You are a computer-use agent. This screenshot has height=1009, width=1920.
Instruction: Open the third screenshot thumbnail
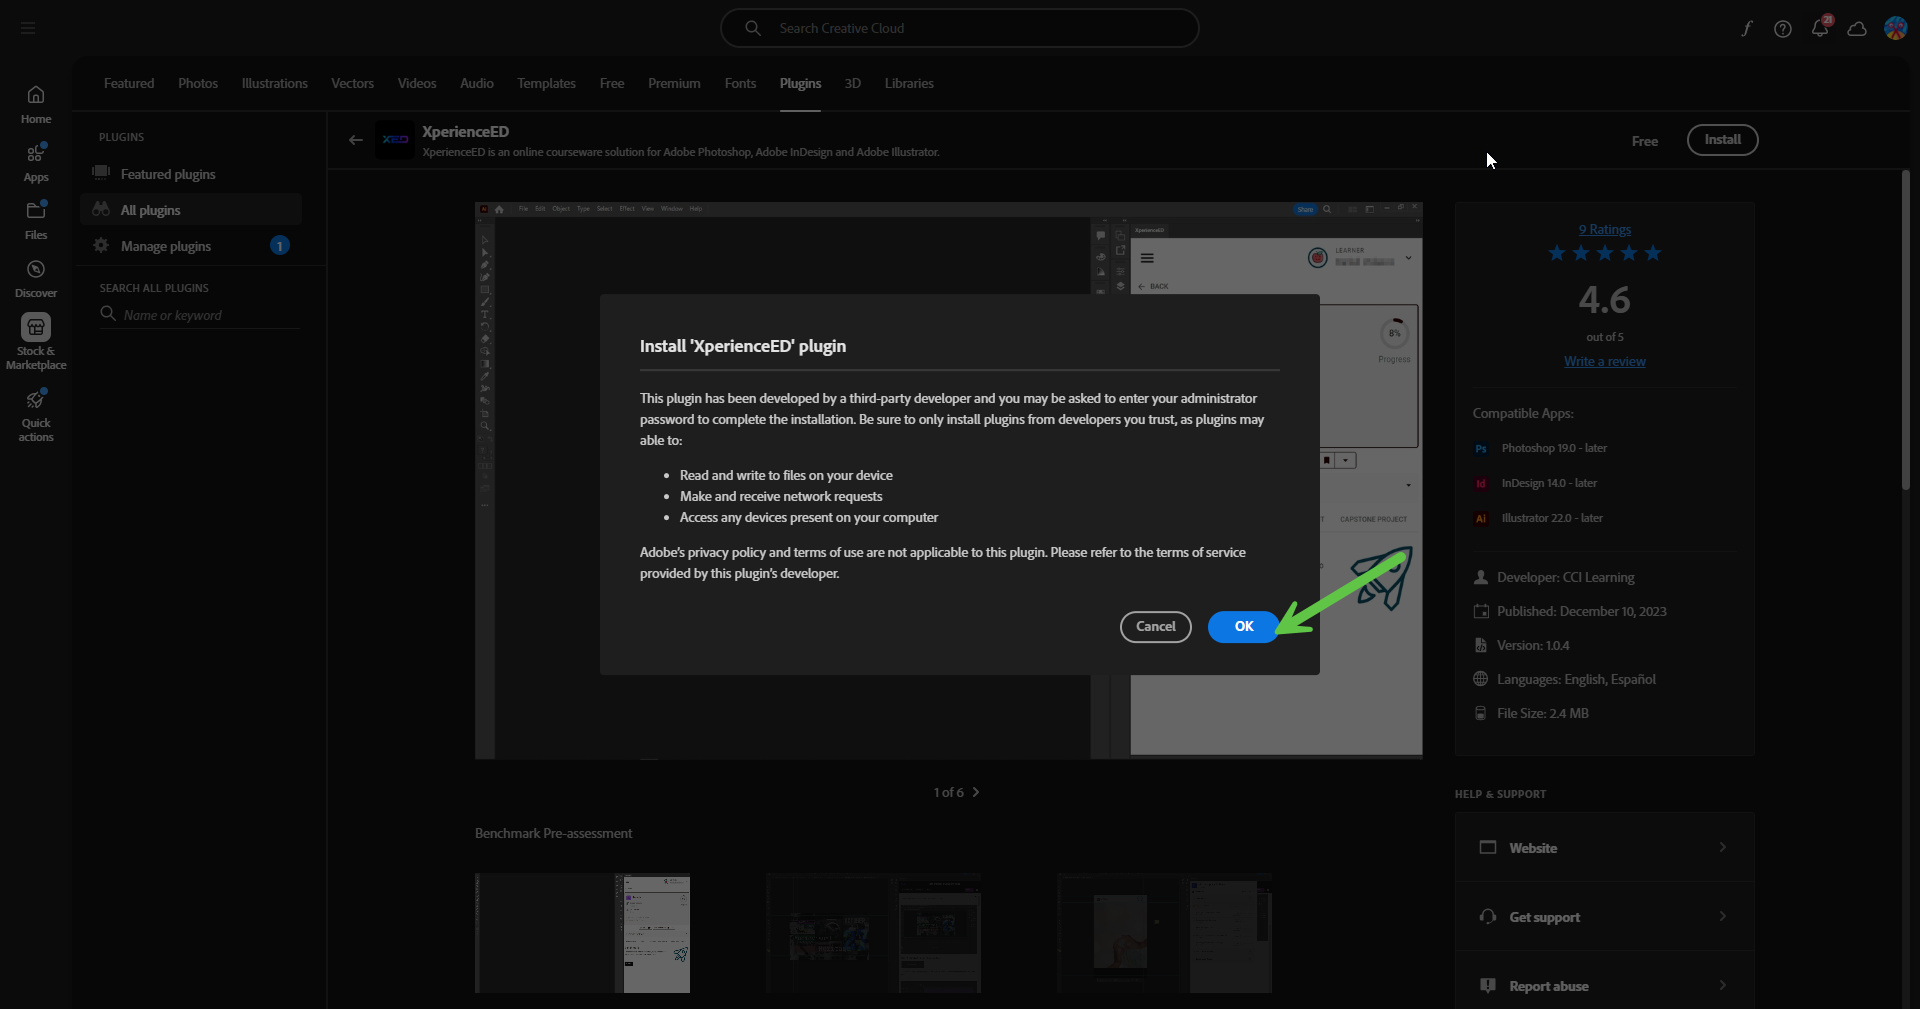[1164, 933]
